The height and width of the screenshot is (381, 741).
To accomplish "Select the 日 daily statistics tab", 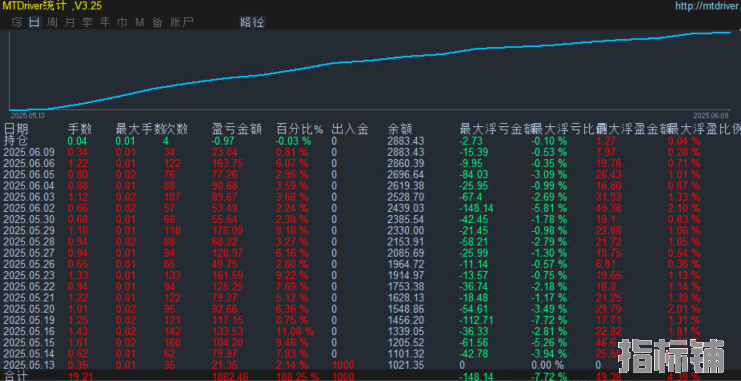I will [34, 22].
